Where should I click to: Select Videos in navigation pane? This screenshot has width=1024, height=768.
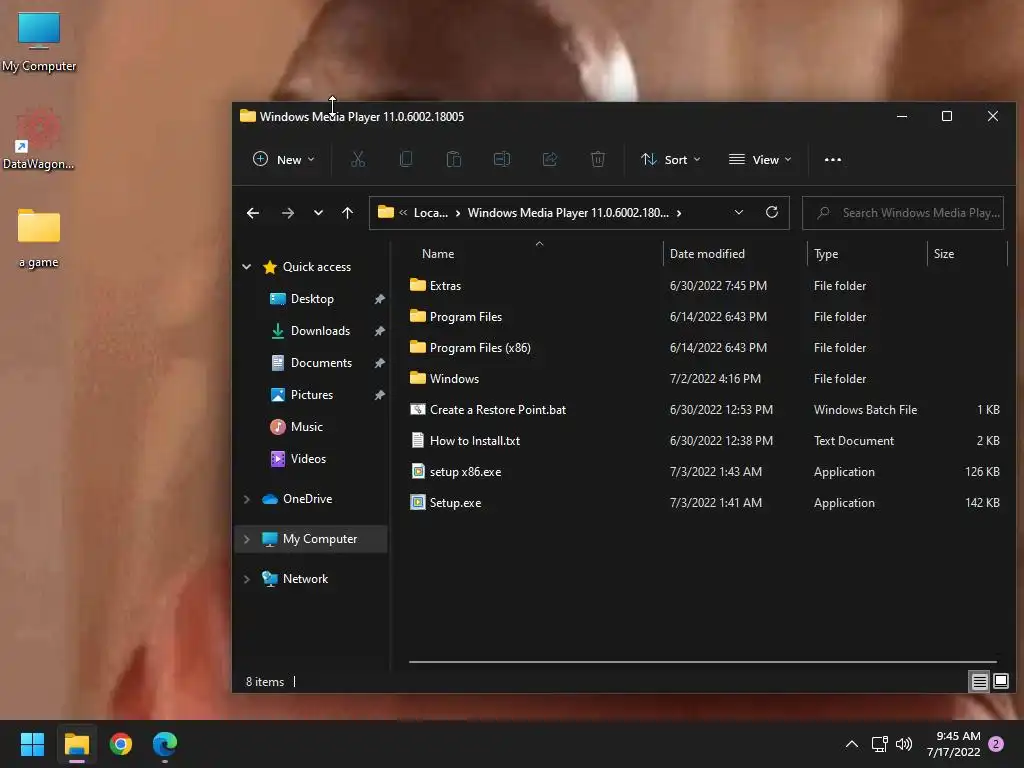[x=308, y=458]
